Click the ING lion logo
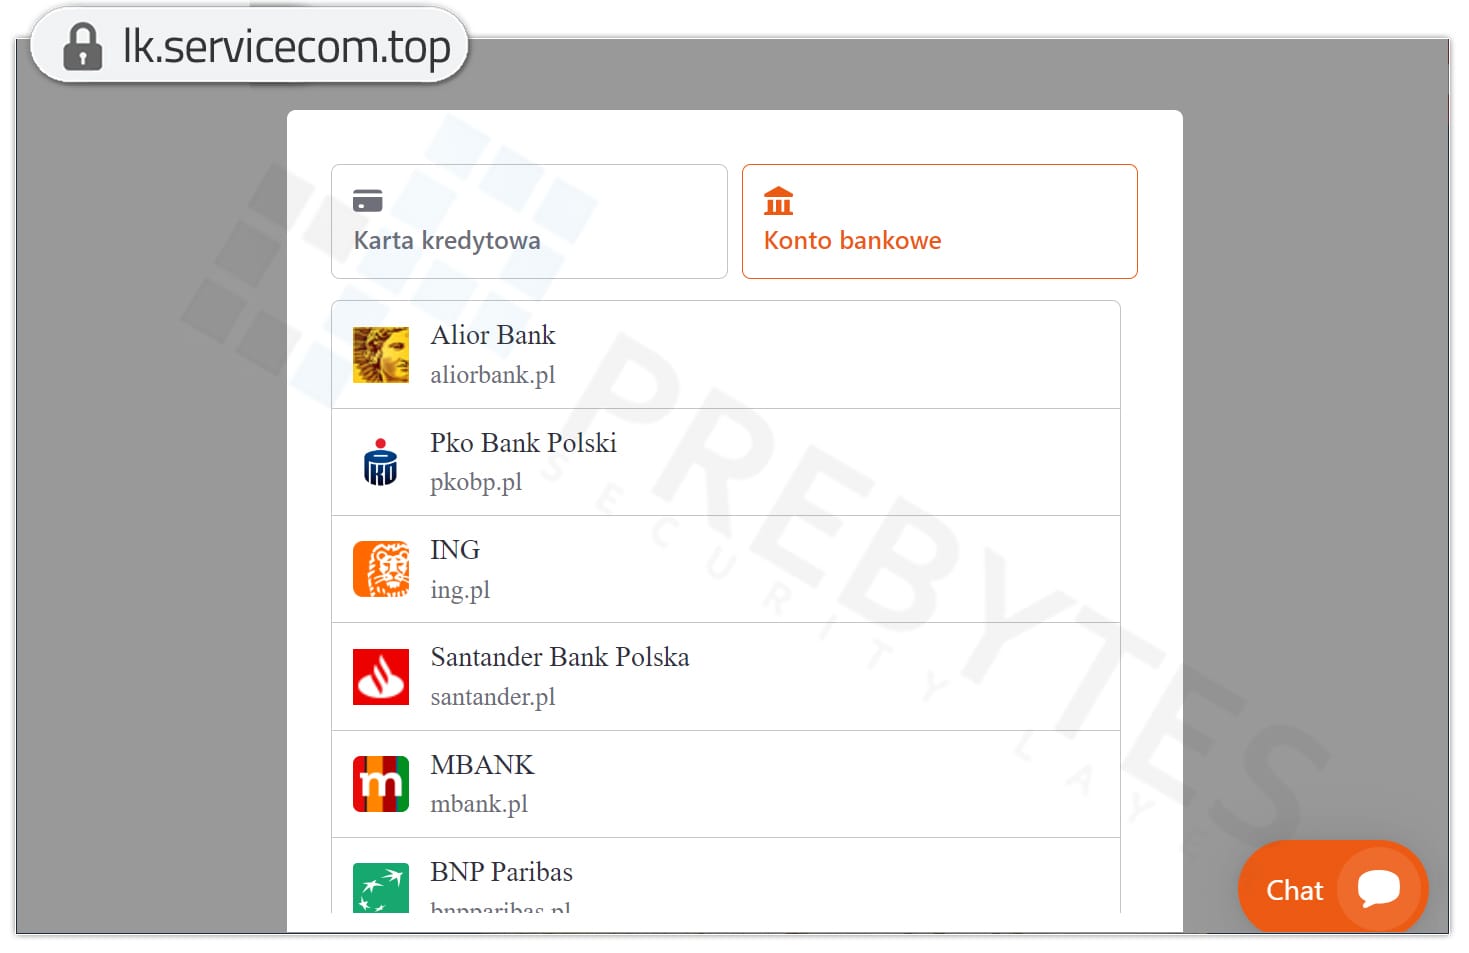The height and width of the screenshot is (953, 1469). point(381,569)
